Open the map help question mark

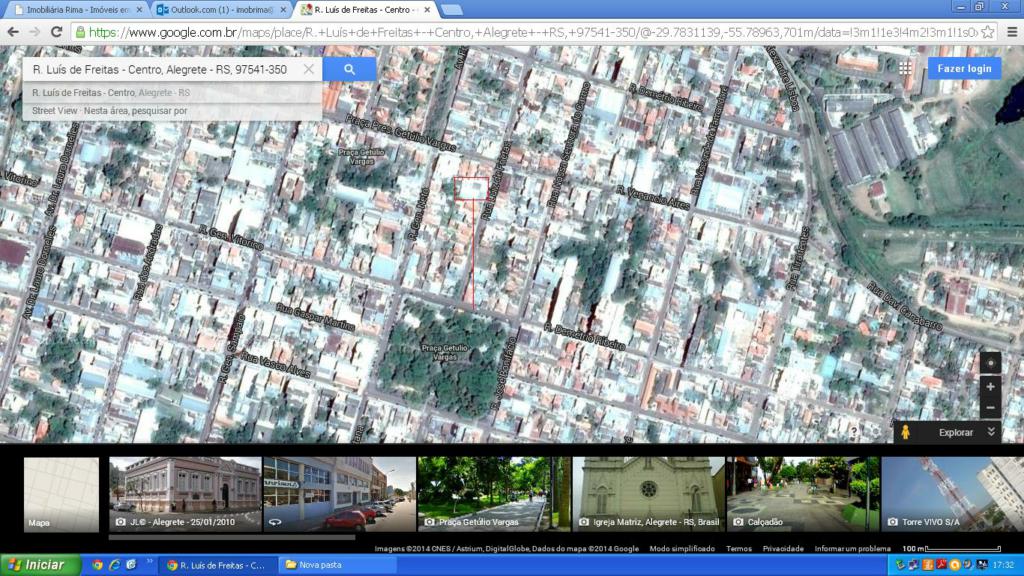(854, 431)
